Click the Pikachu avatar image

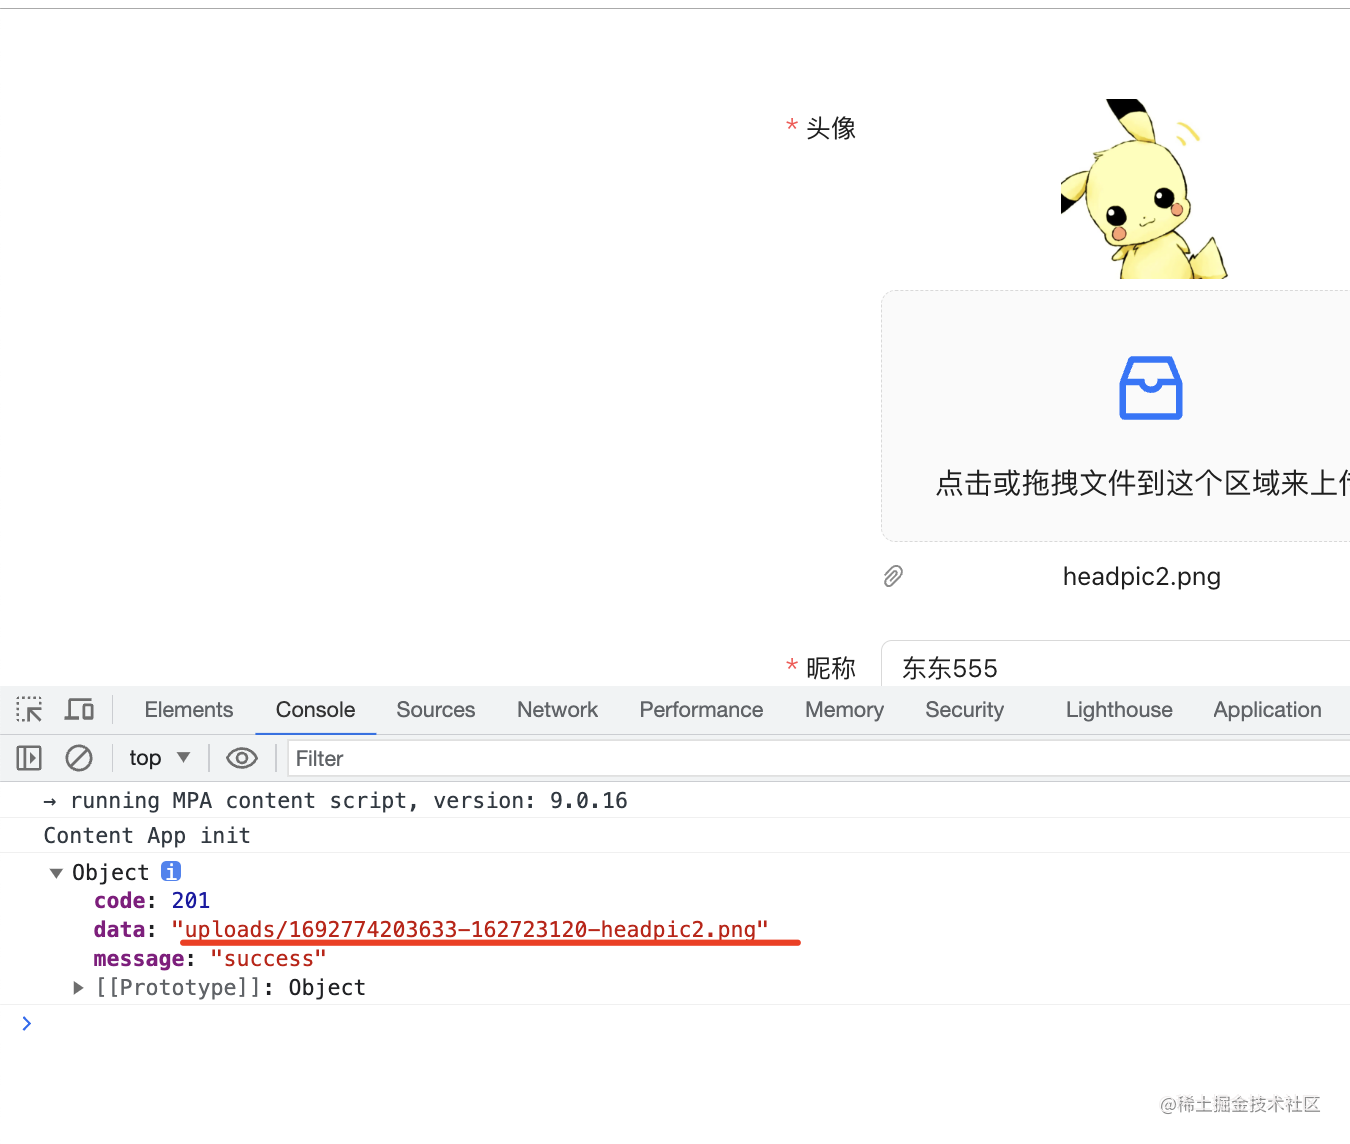[x=1144, y=189]
